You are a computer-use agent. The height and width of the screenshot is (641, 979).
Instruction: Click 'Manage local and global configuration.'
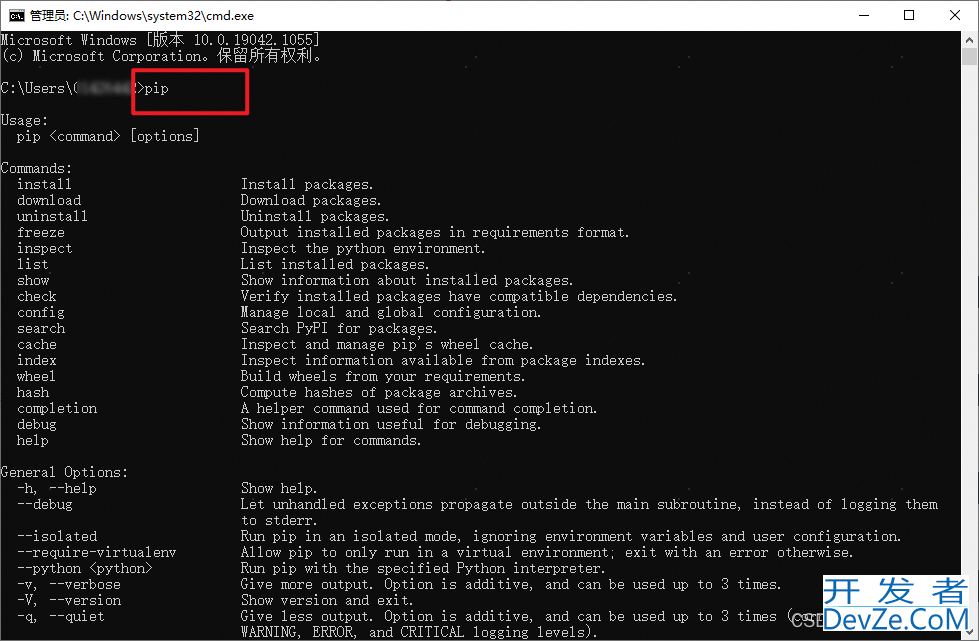point(391,313)
